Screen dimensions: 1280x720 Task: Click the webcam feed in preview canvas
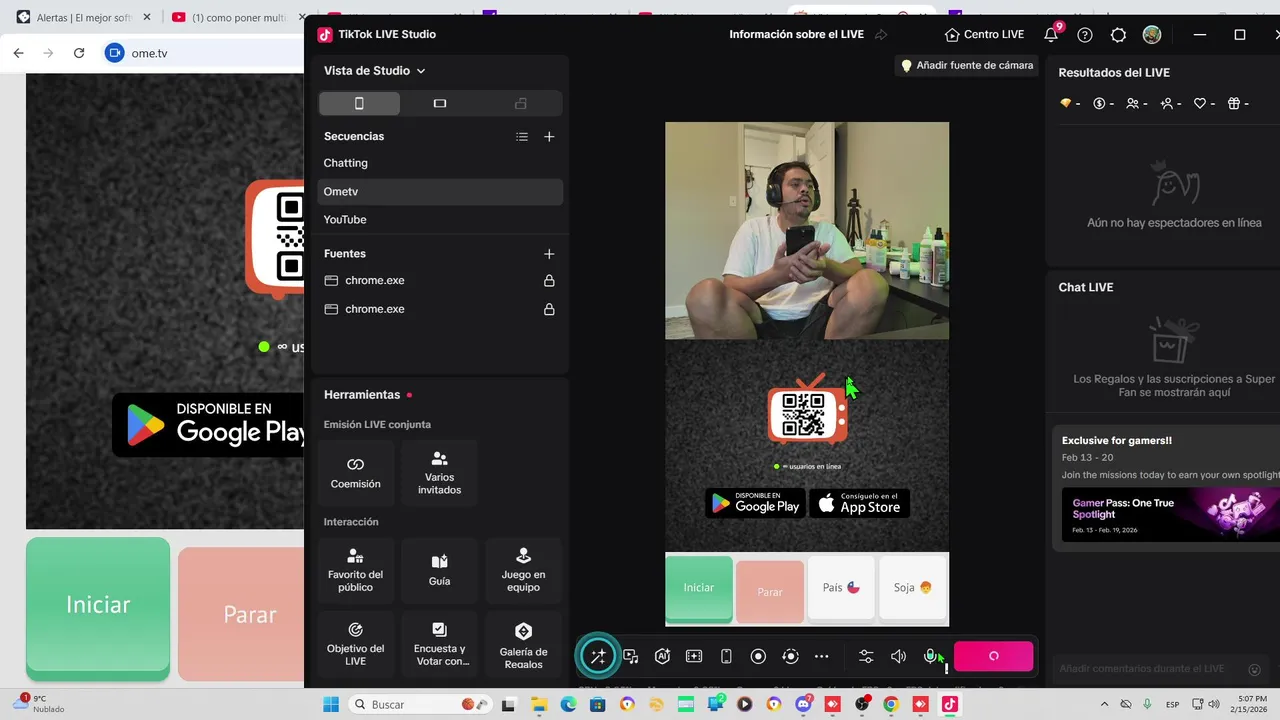pos(807,231)
